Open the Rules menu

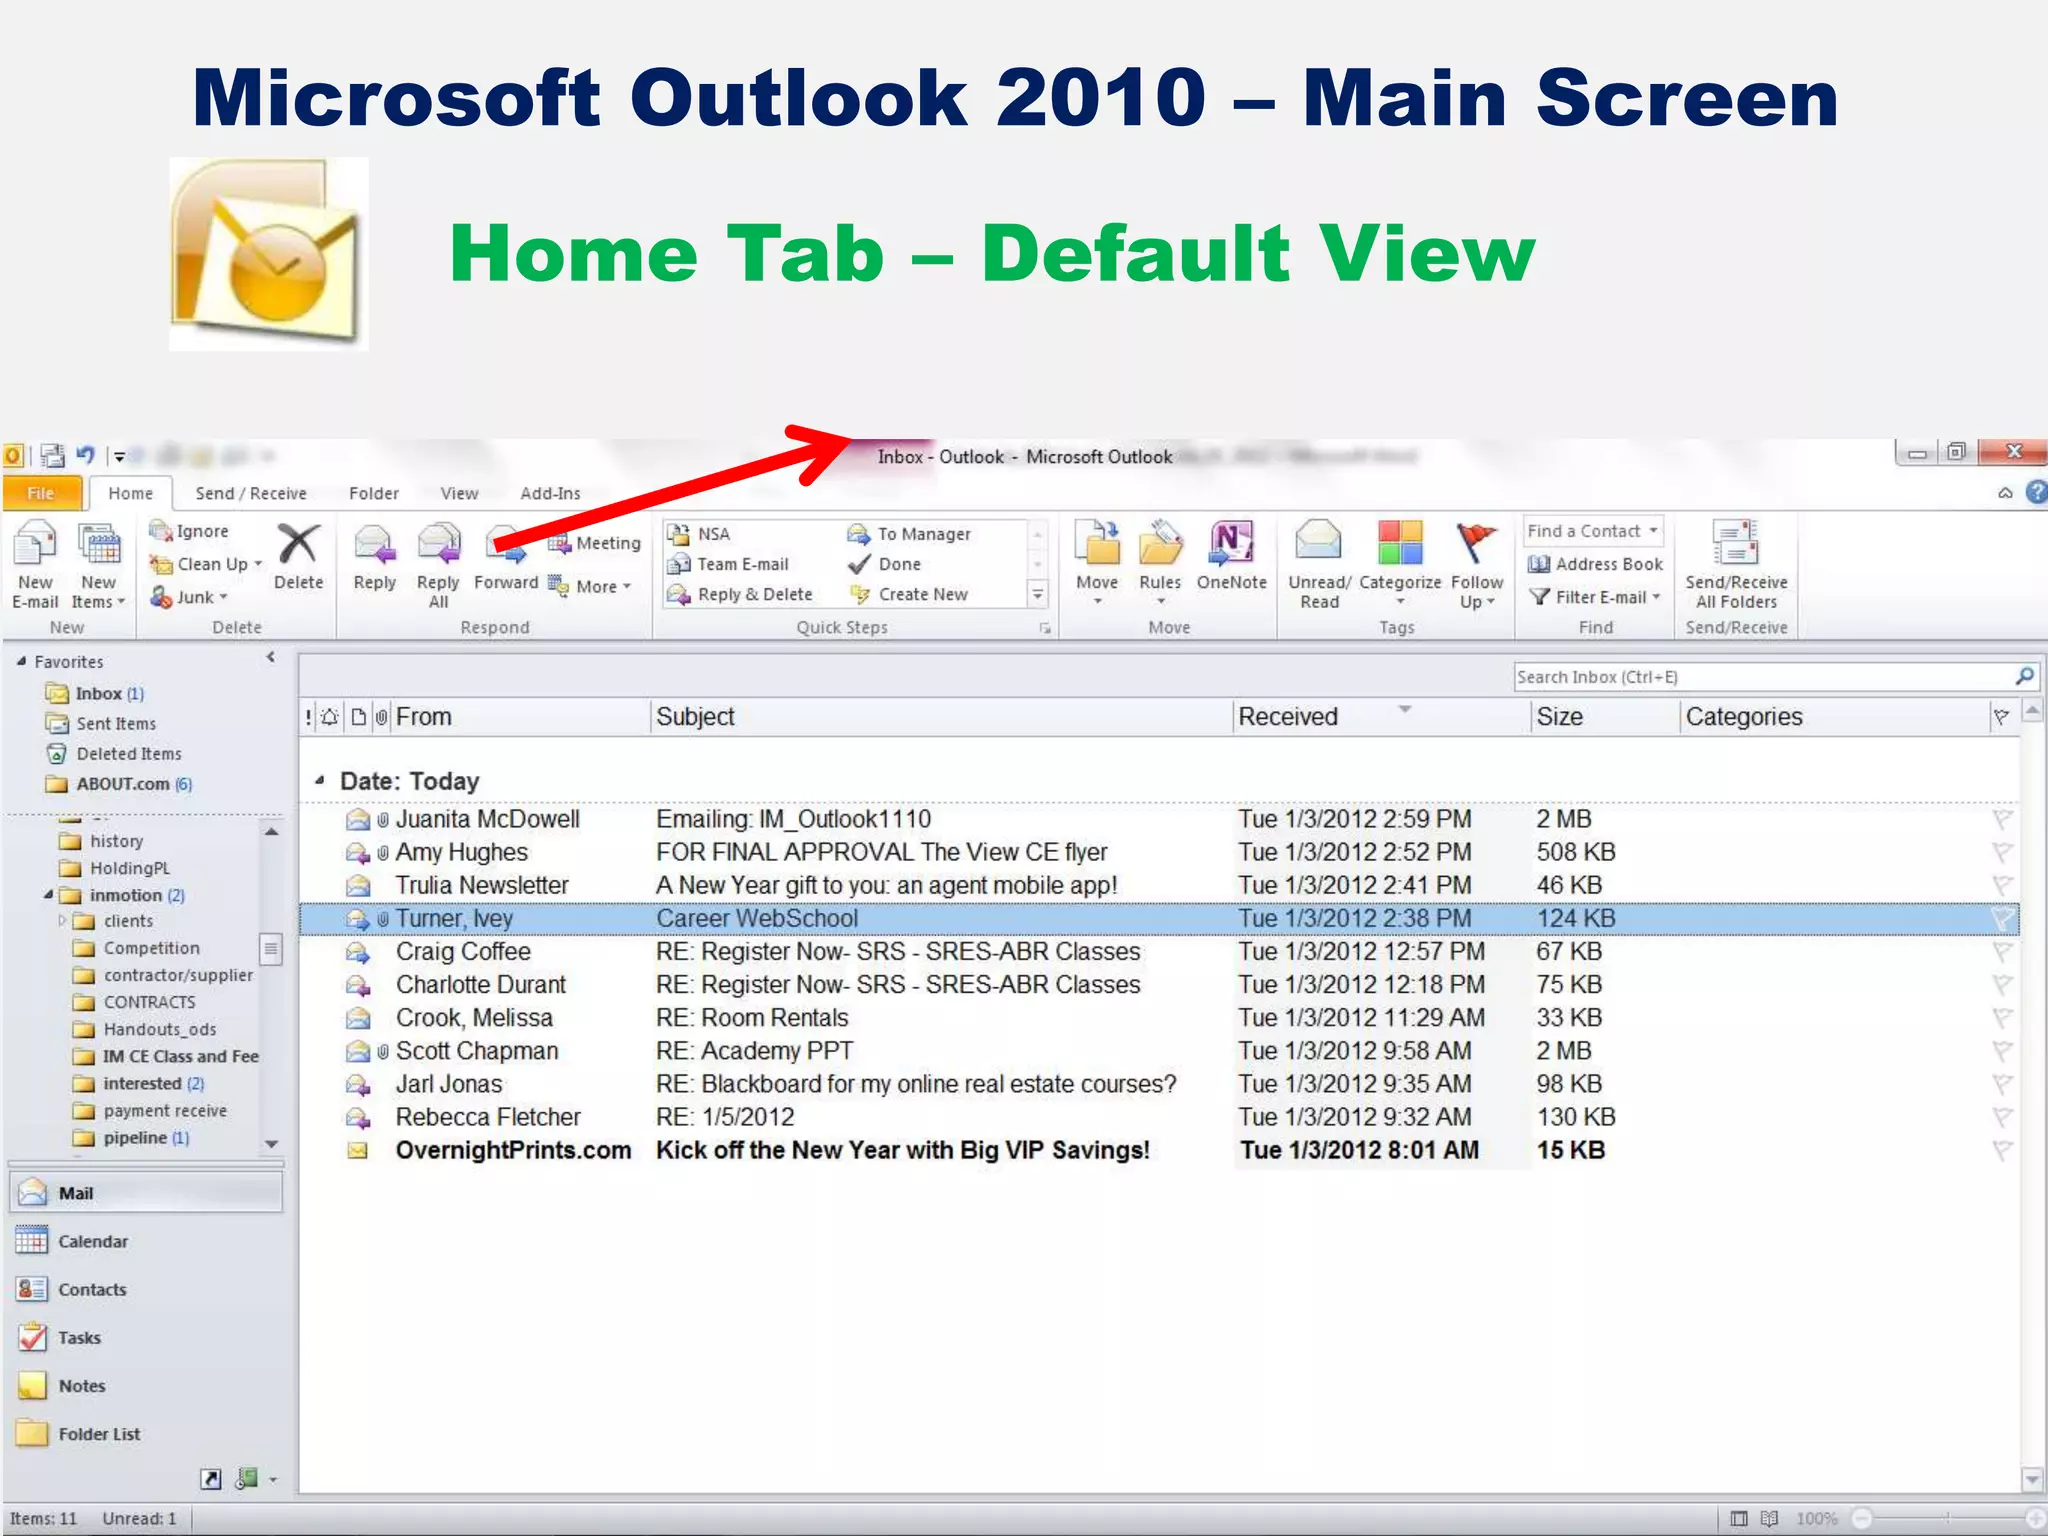point(1160,563)
